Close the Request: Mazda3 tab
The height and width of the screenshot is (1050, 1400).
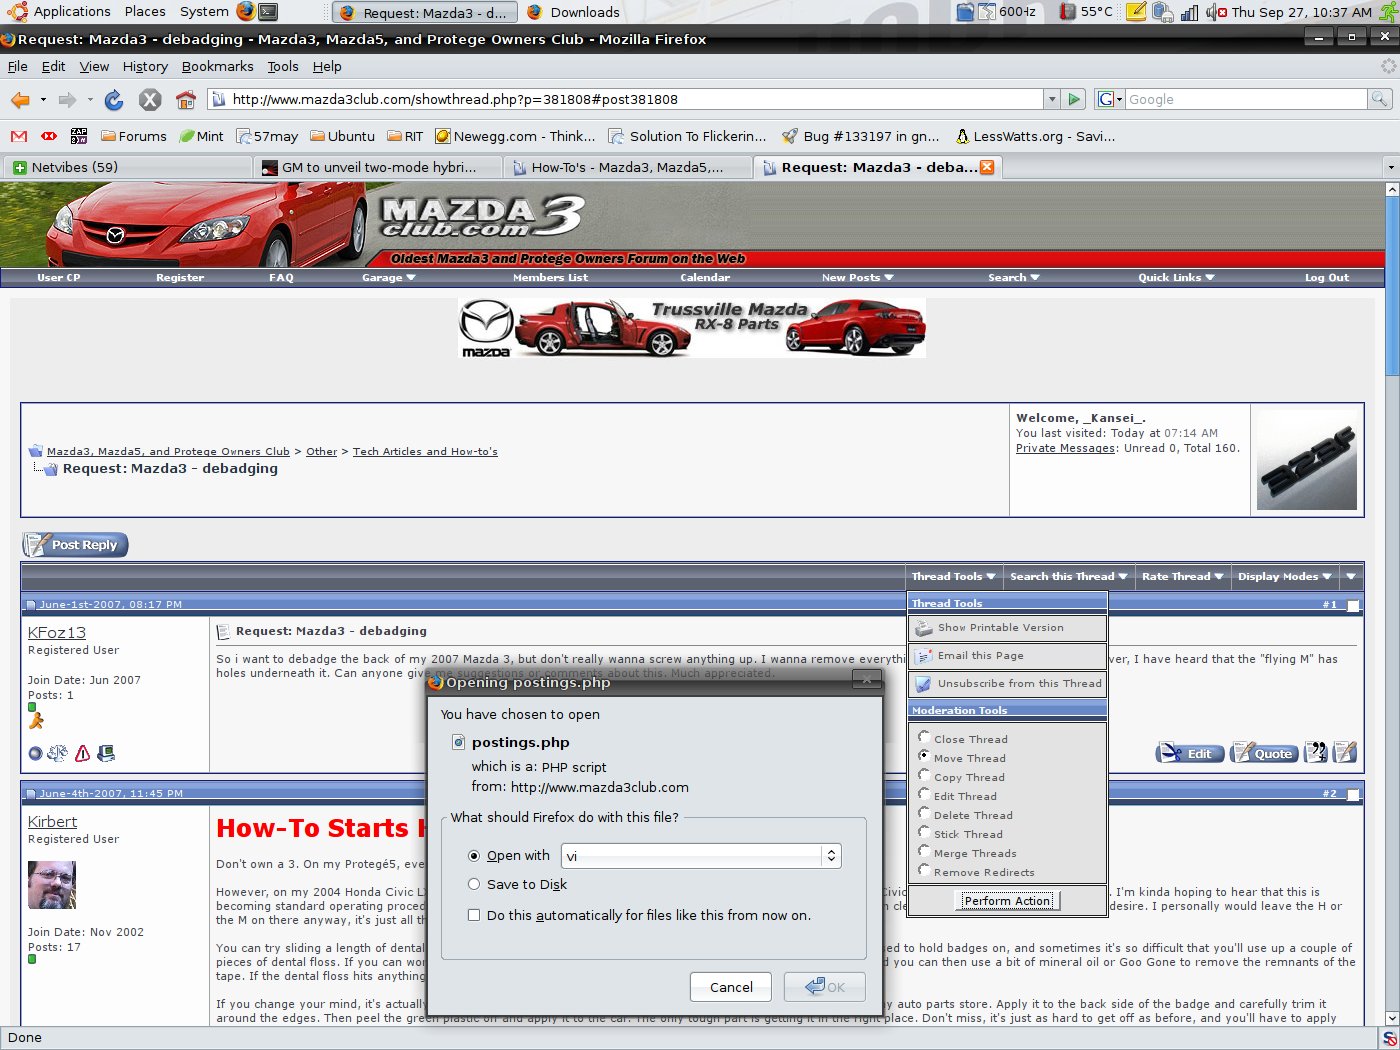click(987, 167)
